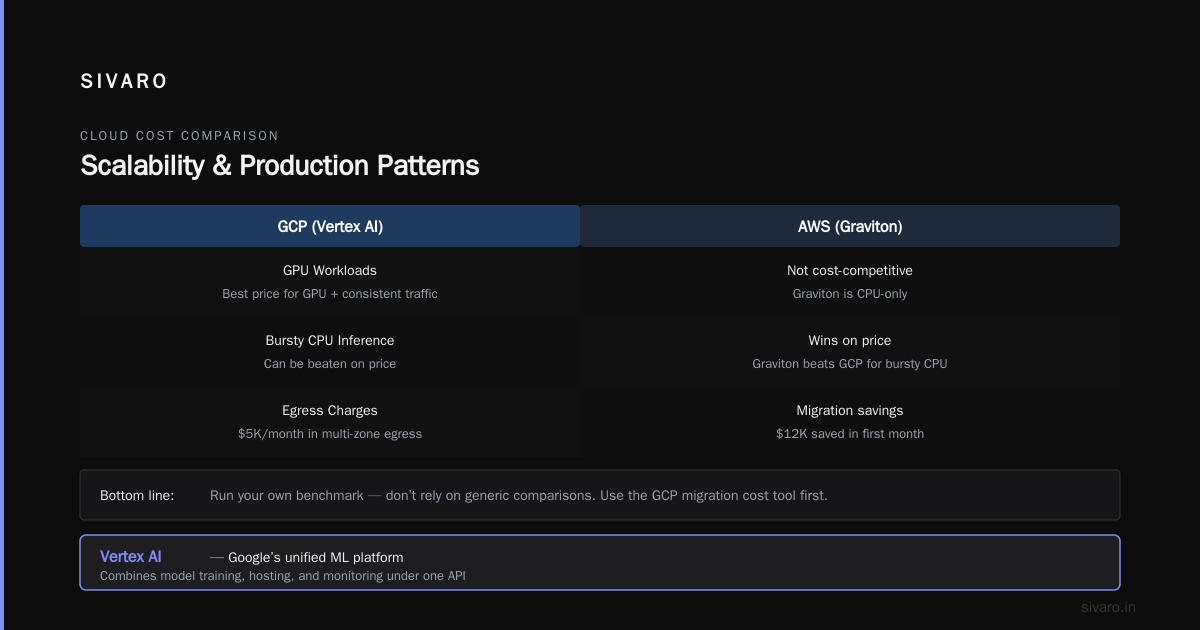Click 'Graviton is CPU-only' text
This screenshot has width=1200, height=630.
(850, 294)
